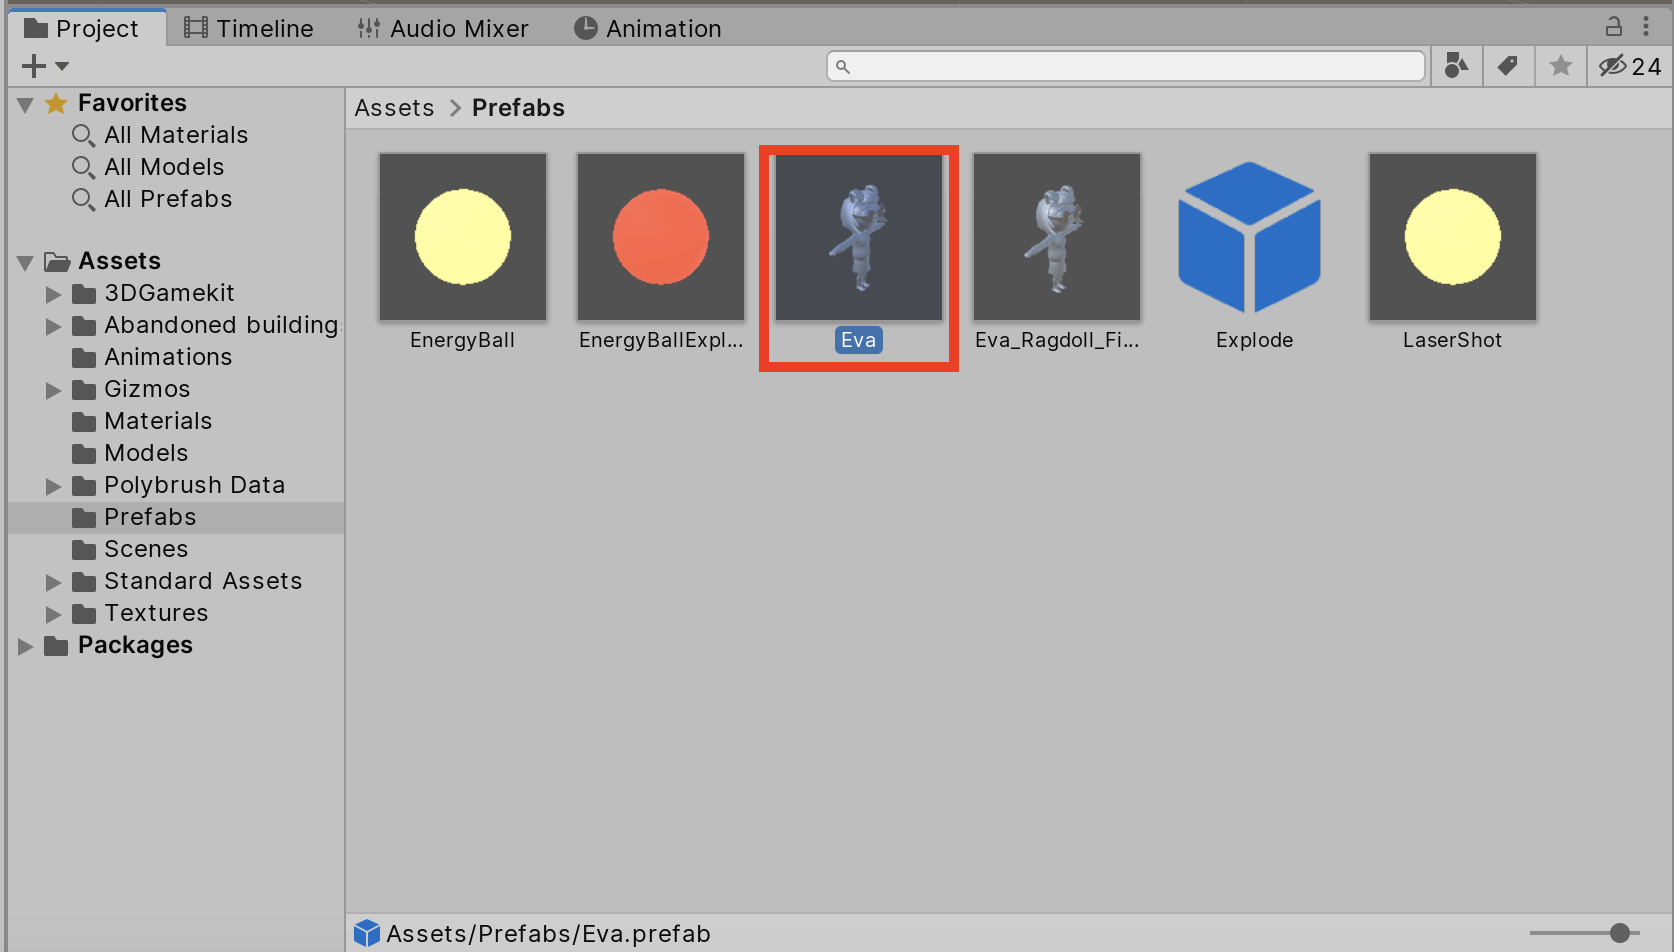Image resolution: width=1674 pixels, height=952 pixels.
Task: Select the Animations folder
Action: (168, 357)
